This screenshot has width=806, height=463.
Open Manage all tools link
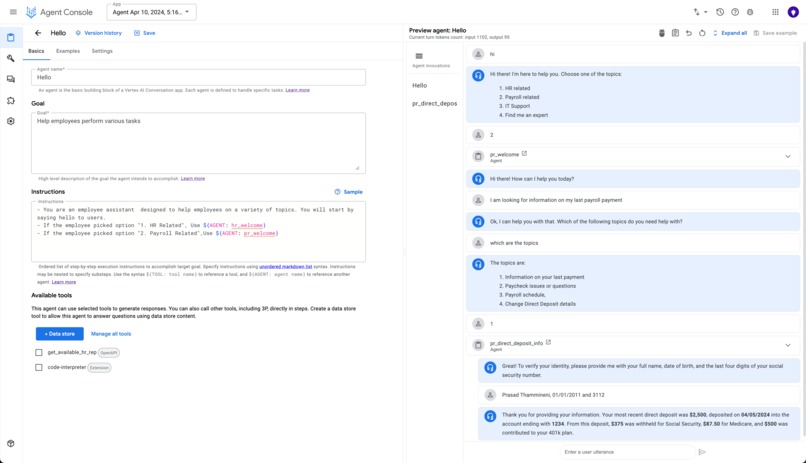pyautogui.click(x=111, y=334)
